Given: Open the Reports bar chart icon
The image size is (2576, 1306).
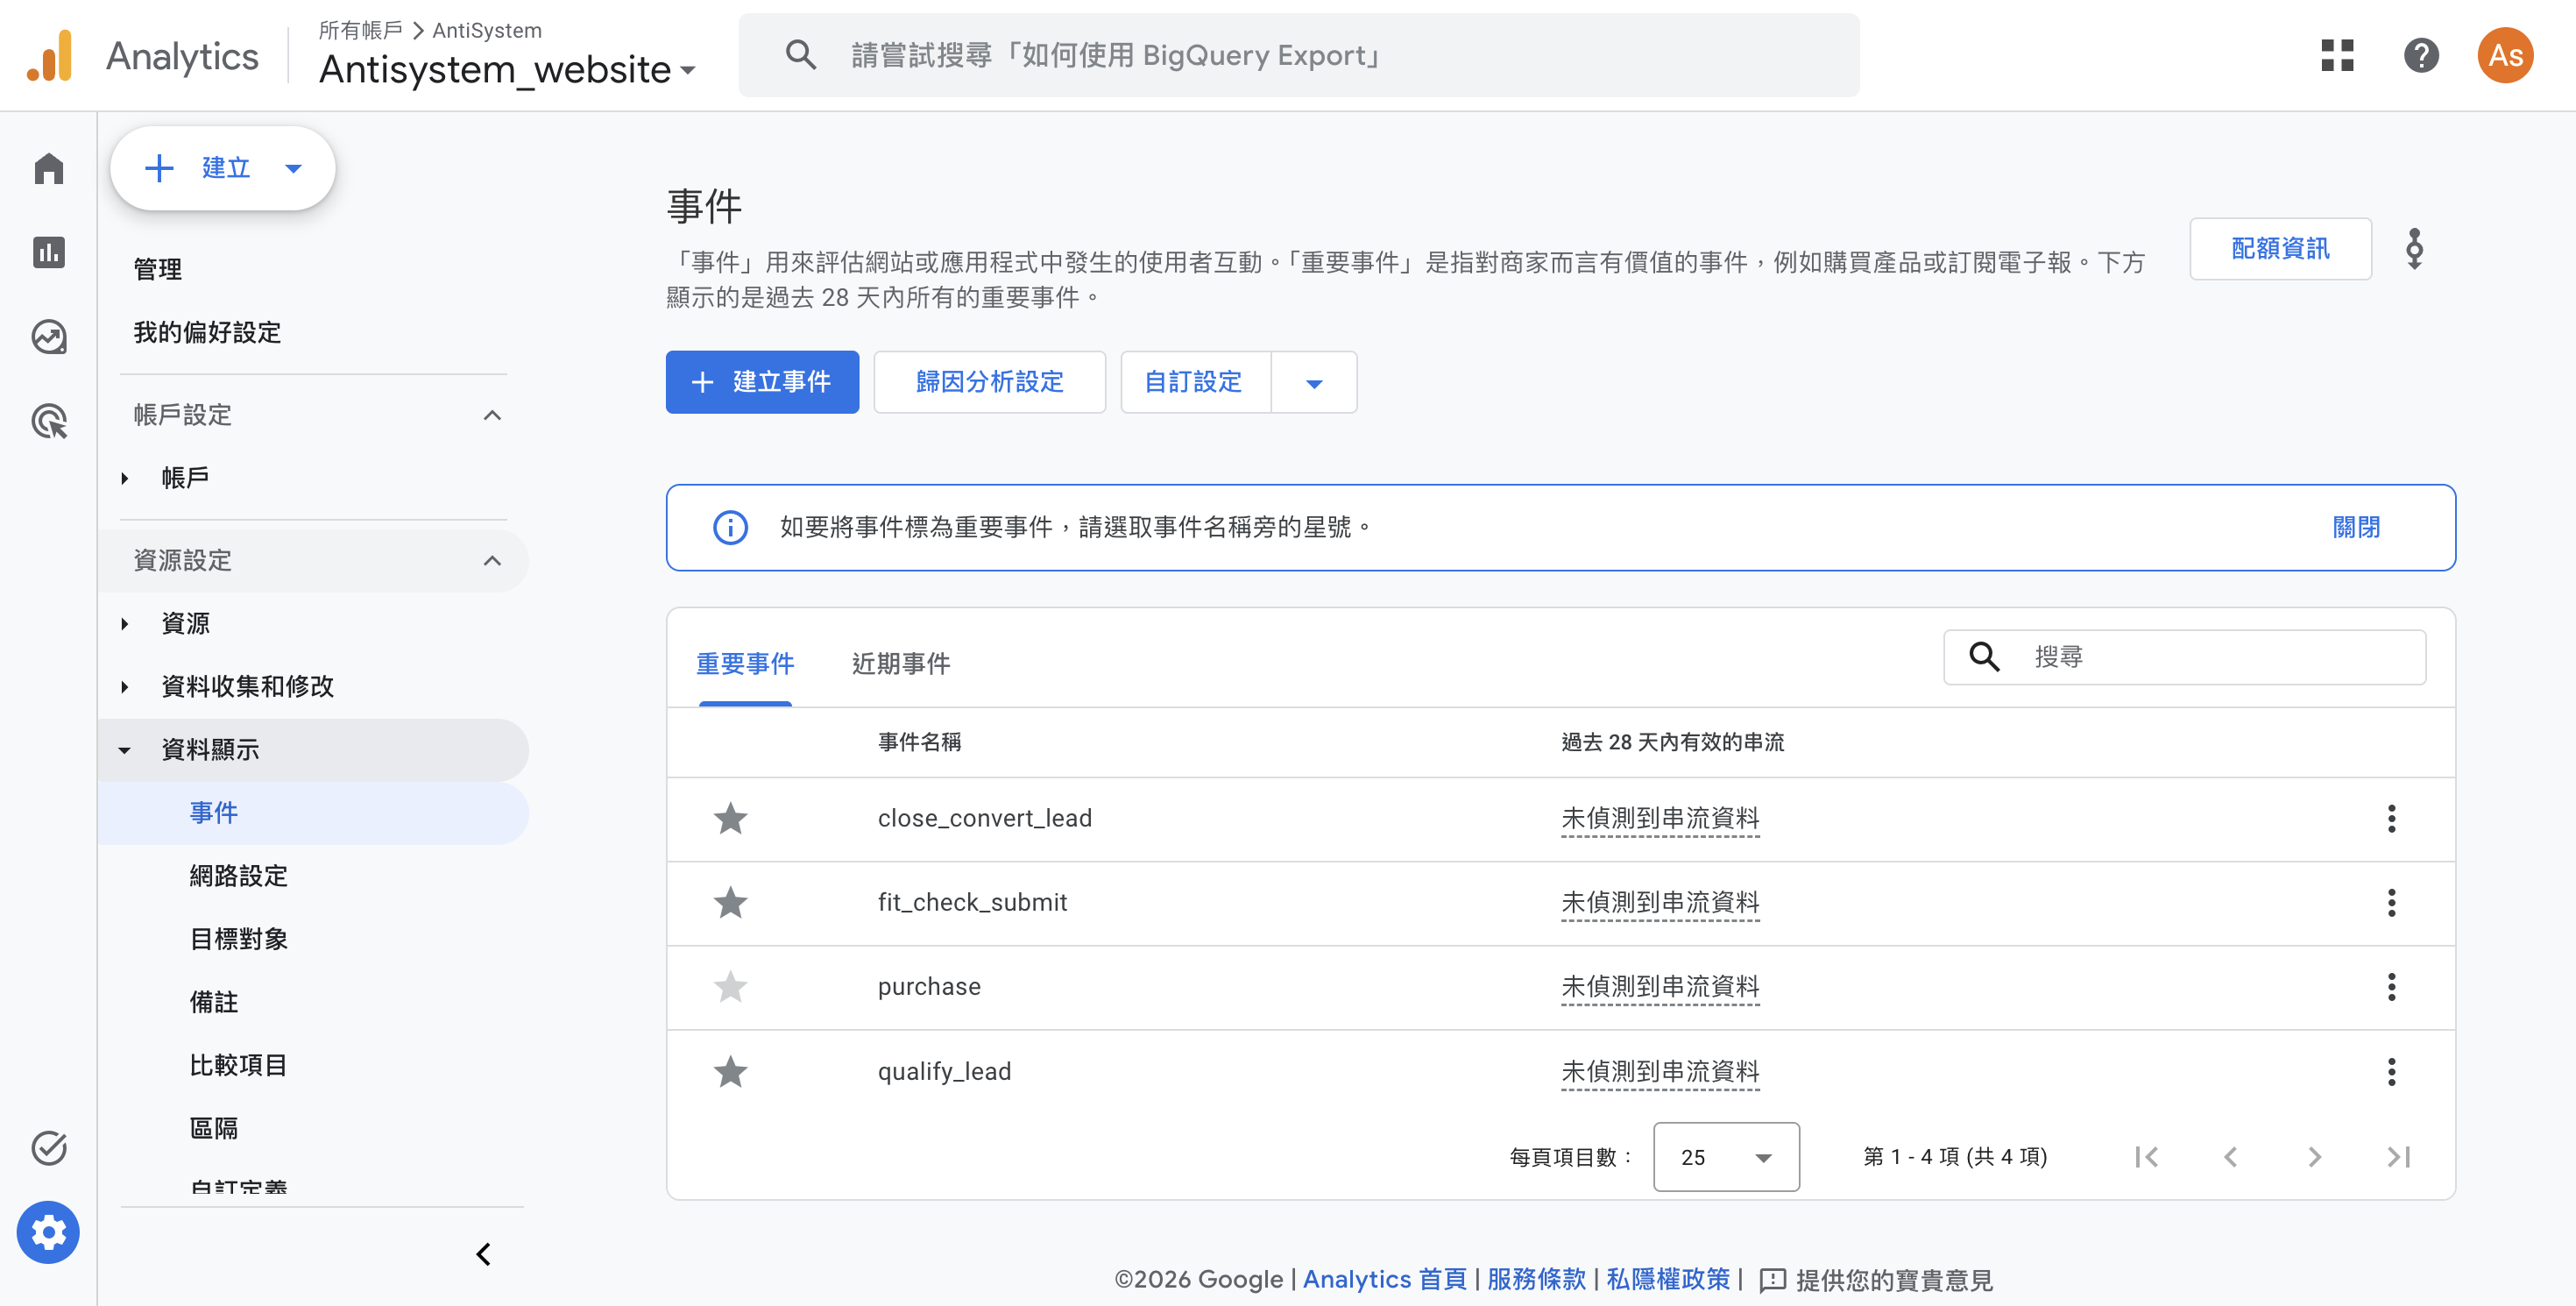Looking at the screenshot, I should 48,252.
